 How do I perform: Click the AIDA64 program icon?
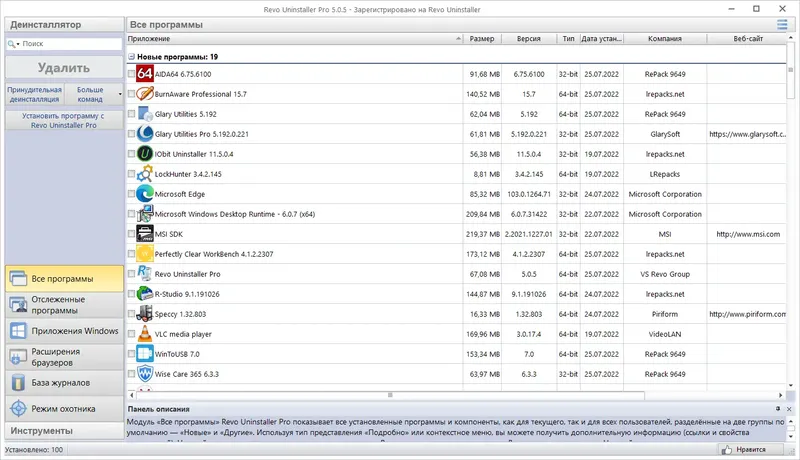point(145,74)
